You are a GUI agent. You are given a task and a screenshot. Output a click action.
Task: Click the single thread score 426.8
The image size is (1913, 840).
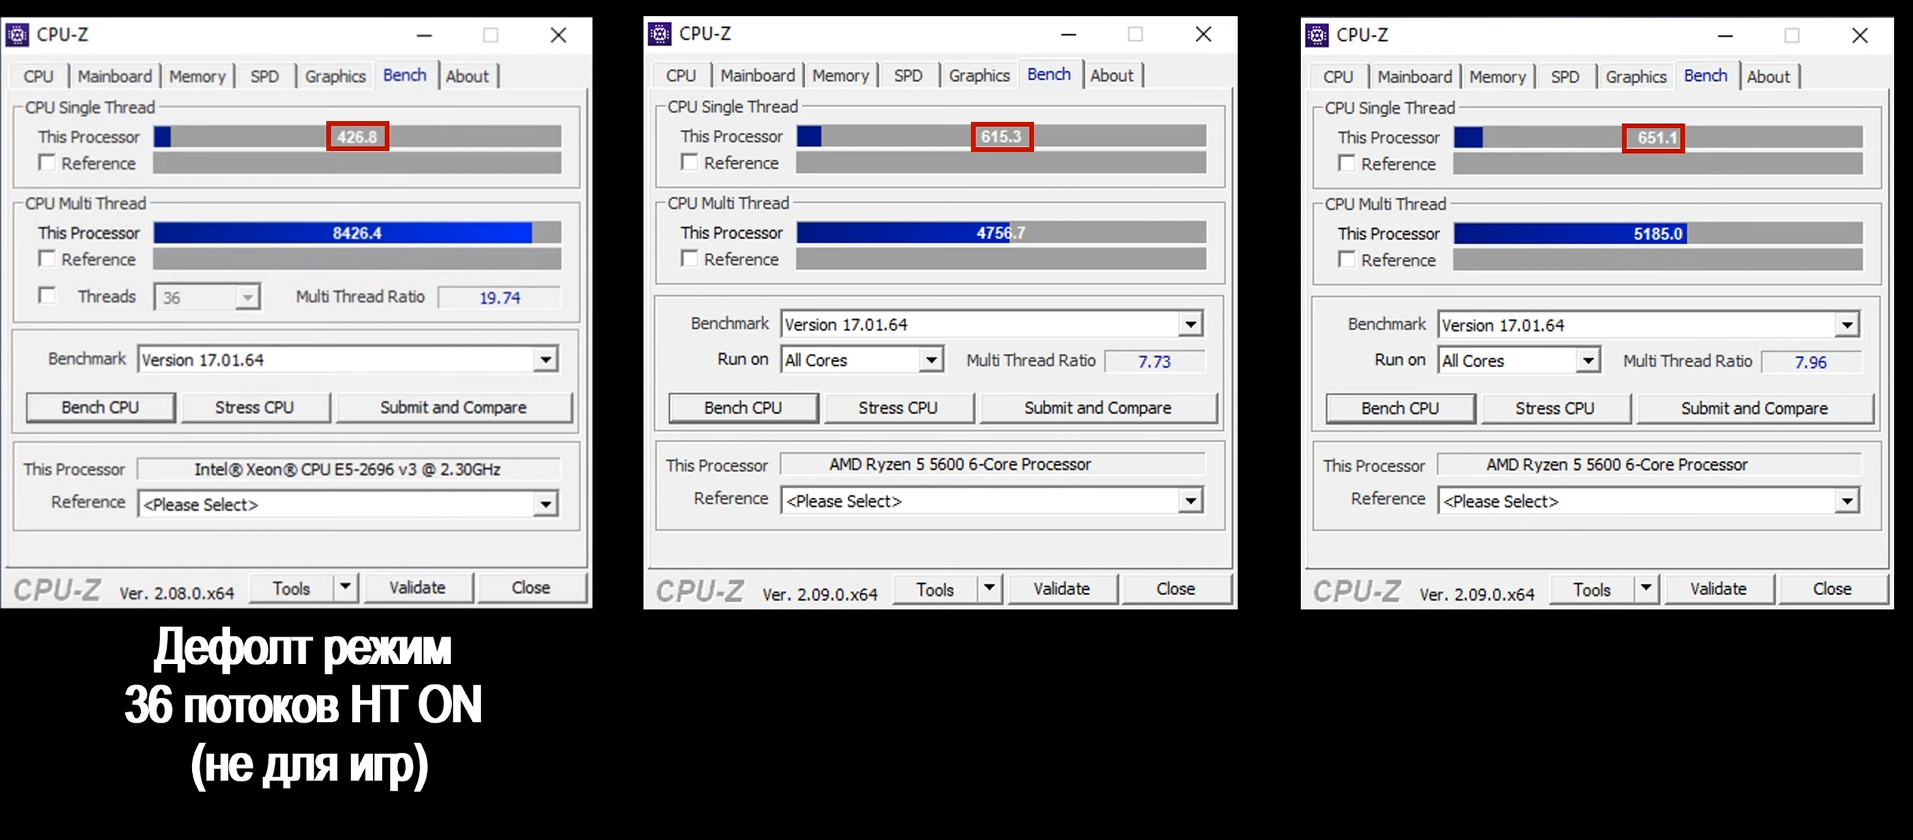click(357, 137)
